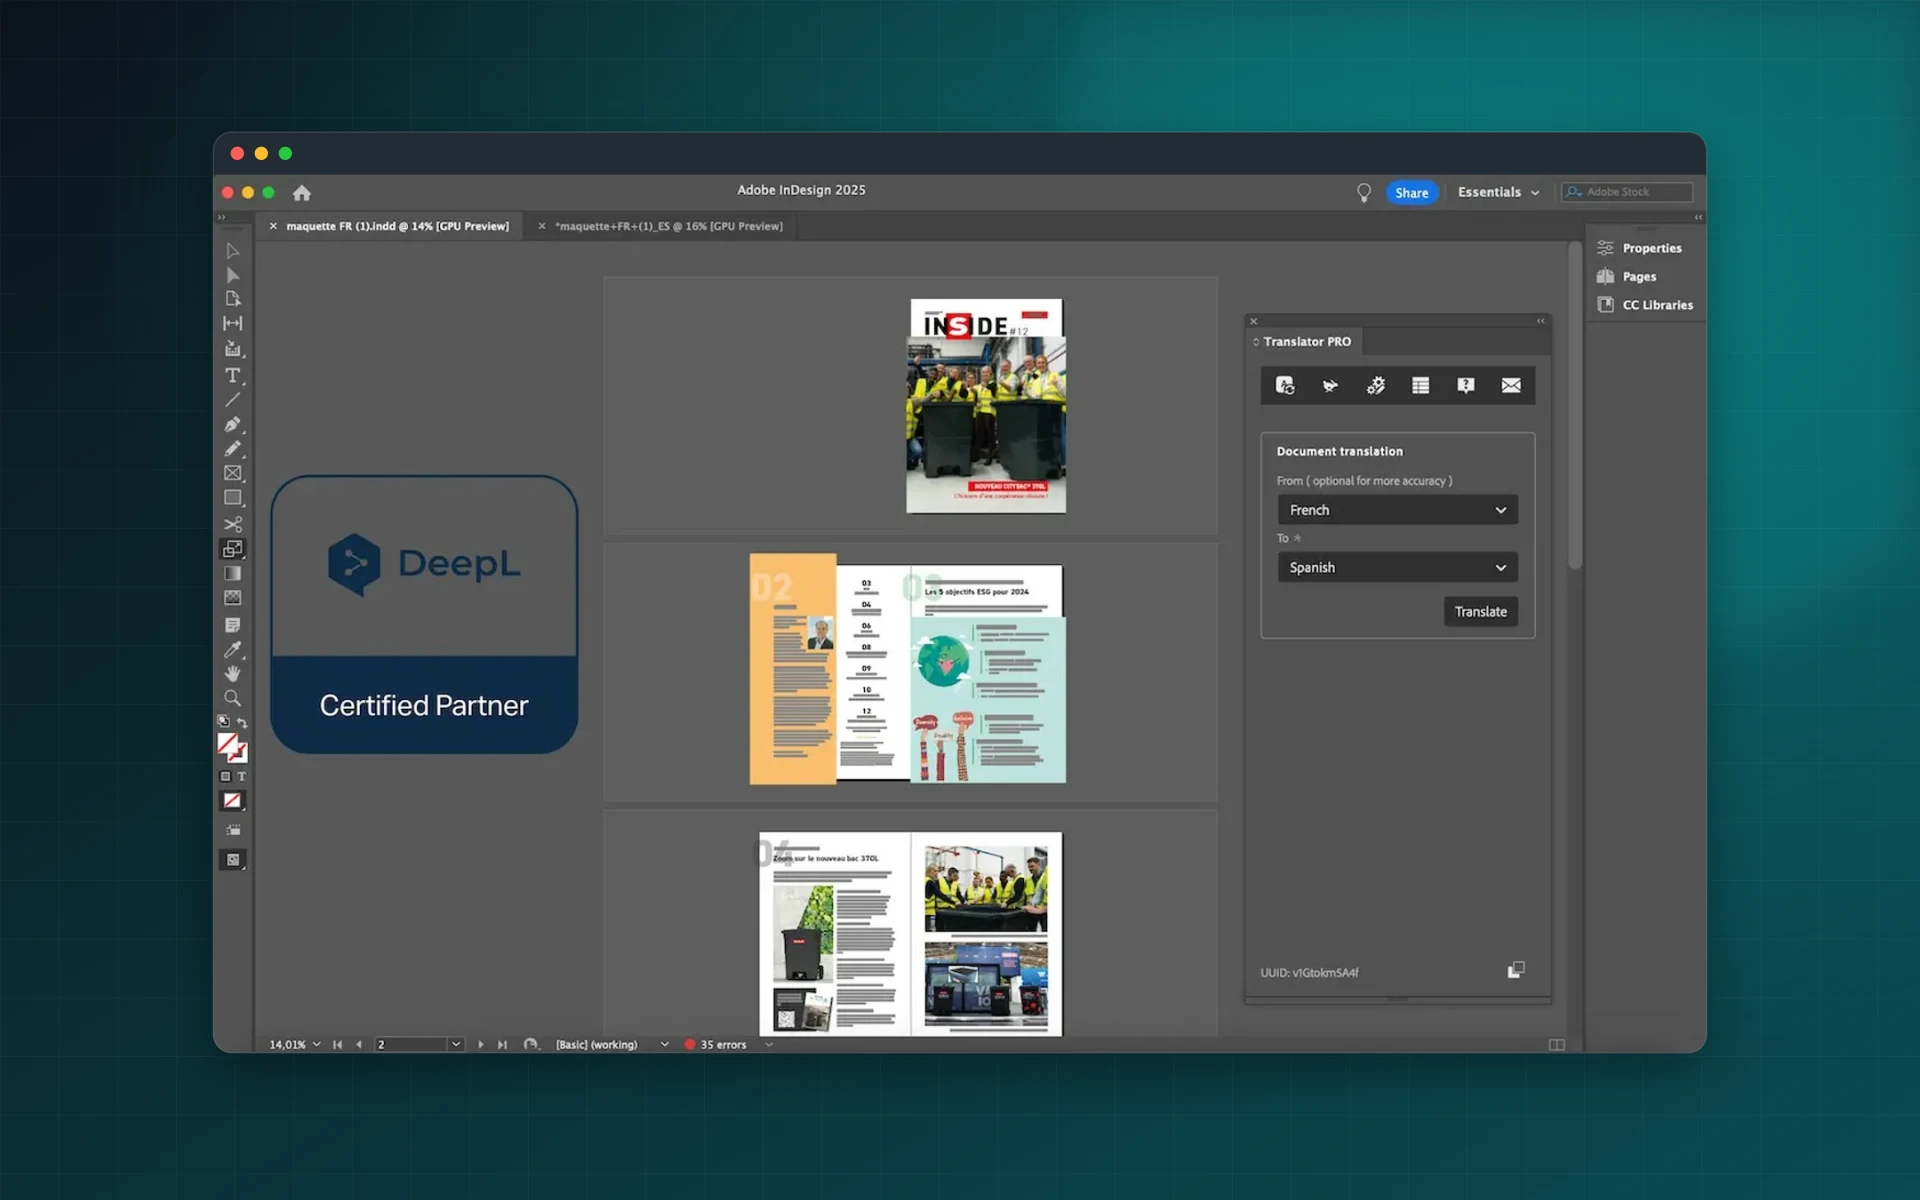The width and height of the screenshot is (1920, 1200).
Task: Switch to maquette FR (1).indd tab
Action: [x=397, y=226]
